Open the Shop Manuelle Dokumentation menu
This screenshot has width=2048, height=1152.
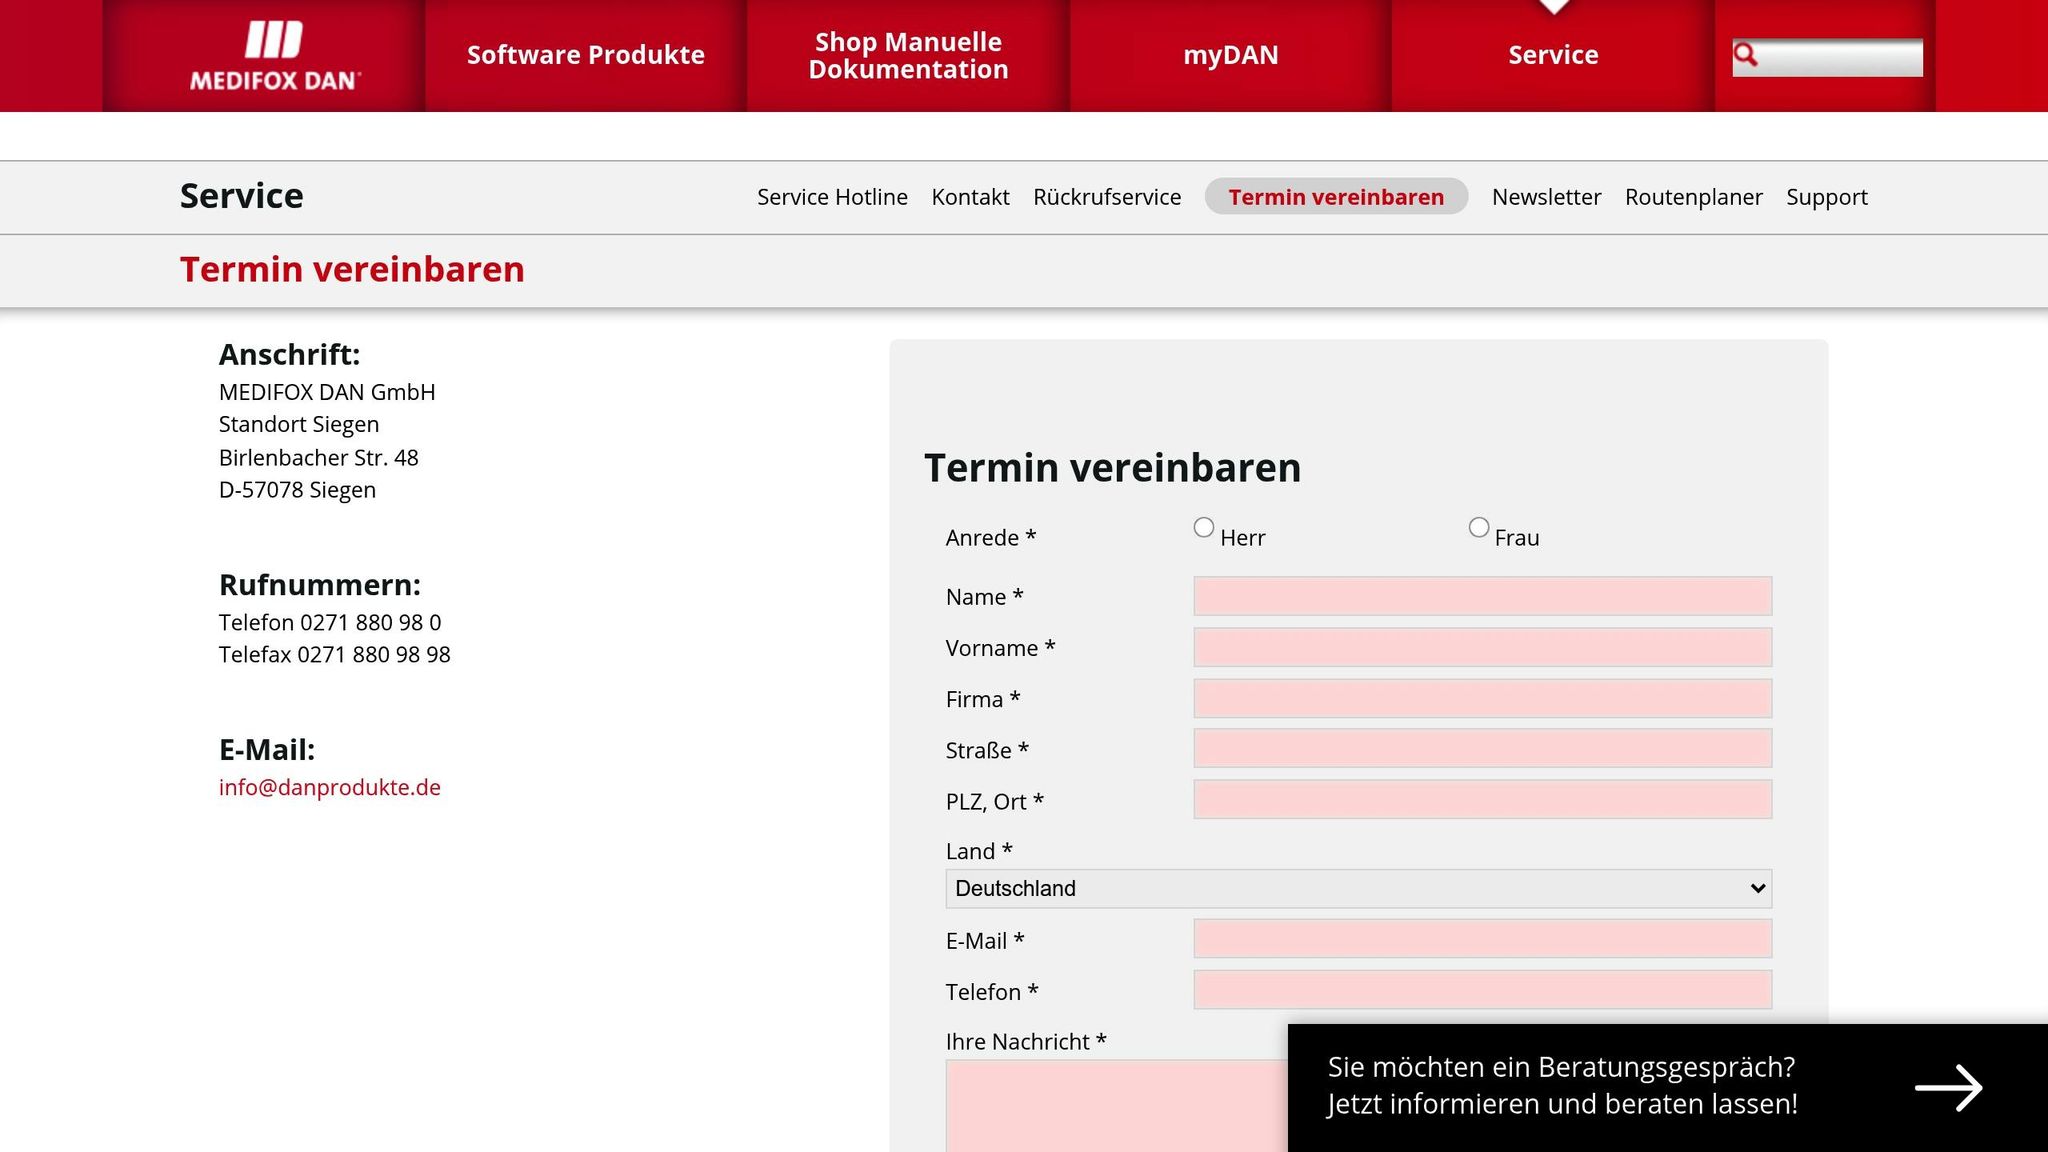[907, 55]
